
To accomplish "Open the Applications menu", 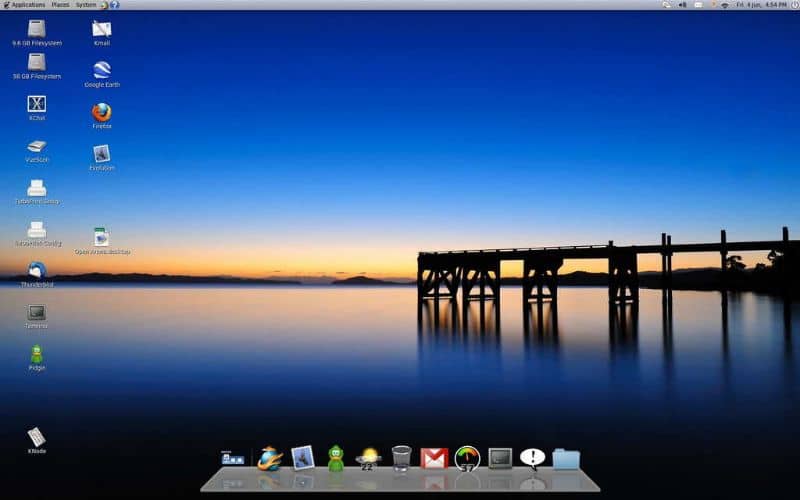I will (x=24, y=5).
